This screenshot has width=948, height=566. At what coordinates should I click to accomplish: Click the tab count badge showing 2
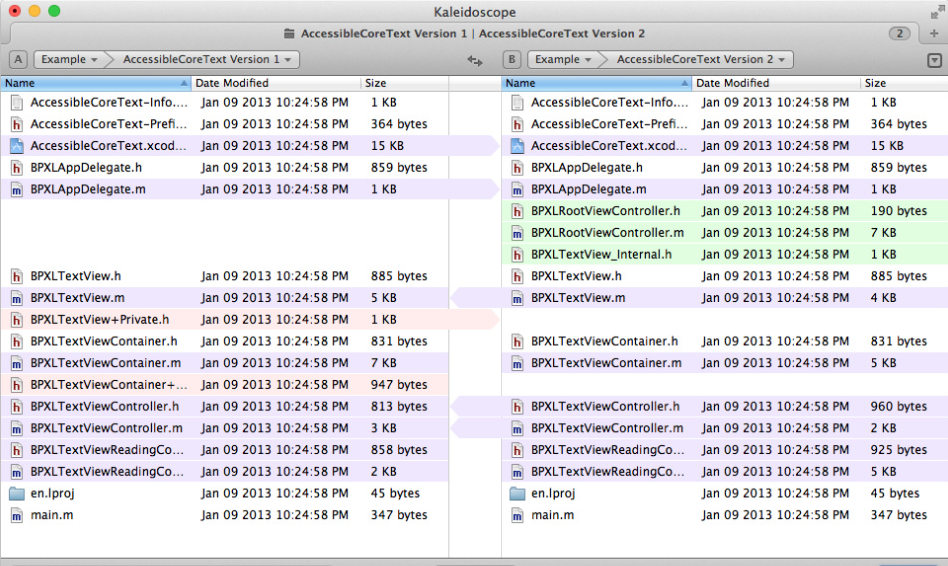(899, 34)
